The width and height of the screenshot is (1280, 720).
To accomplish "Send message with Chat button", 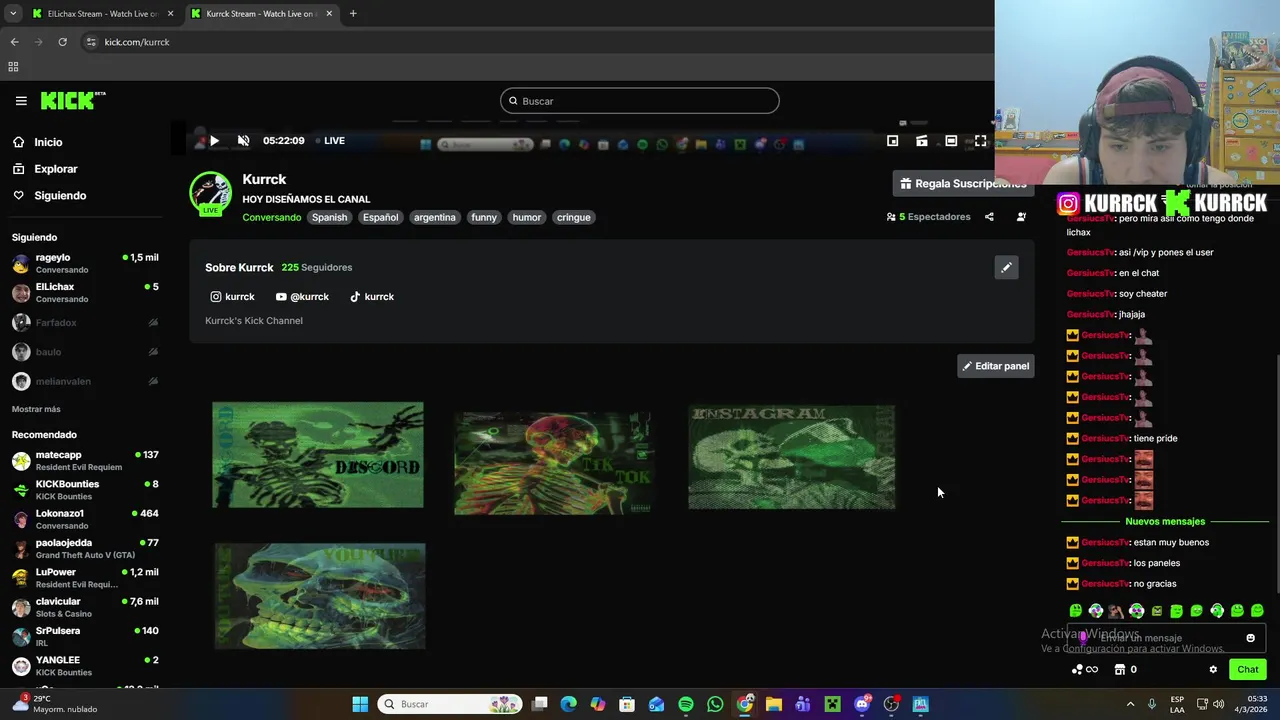I will [1248, 670].
